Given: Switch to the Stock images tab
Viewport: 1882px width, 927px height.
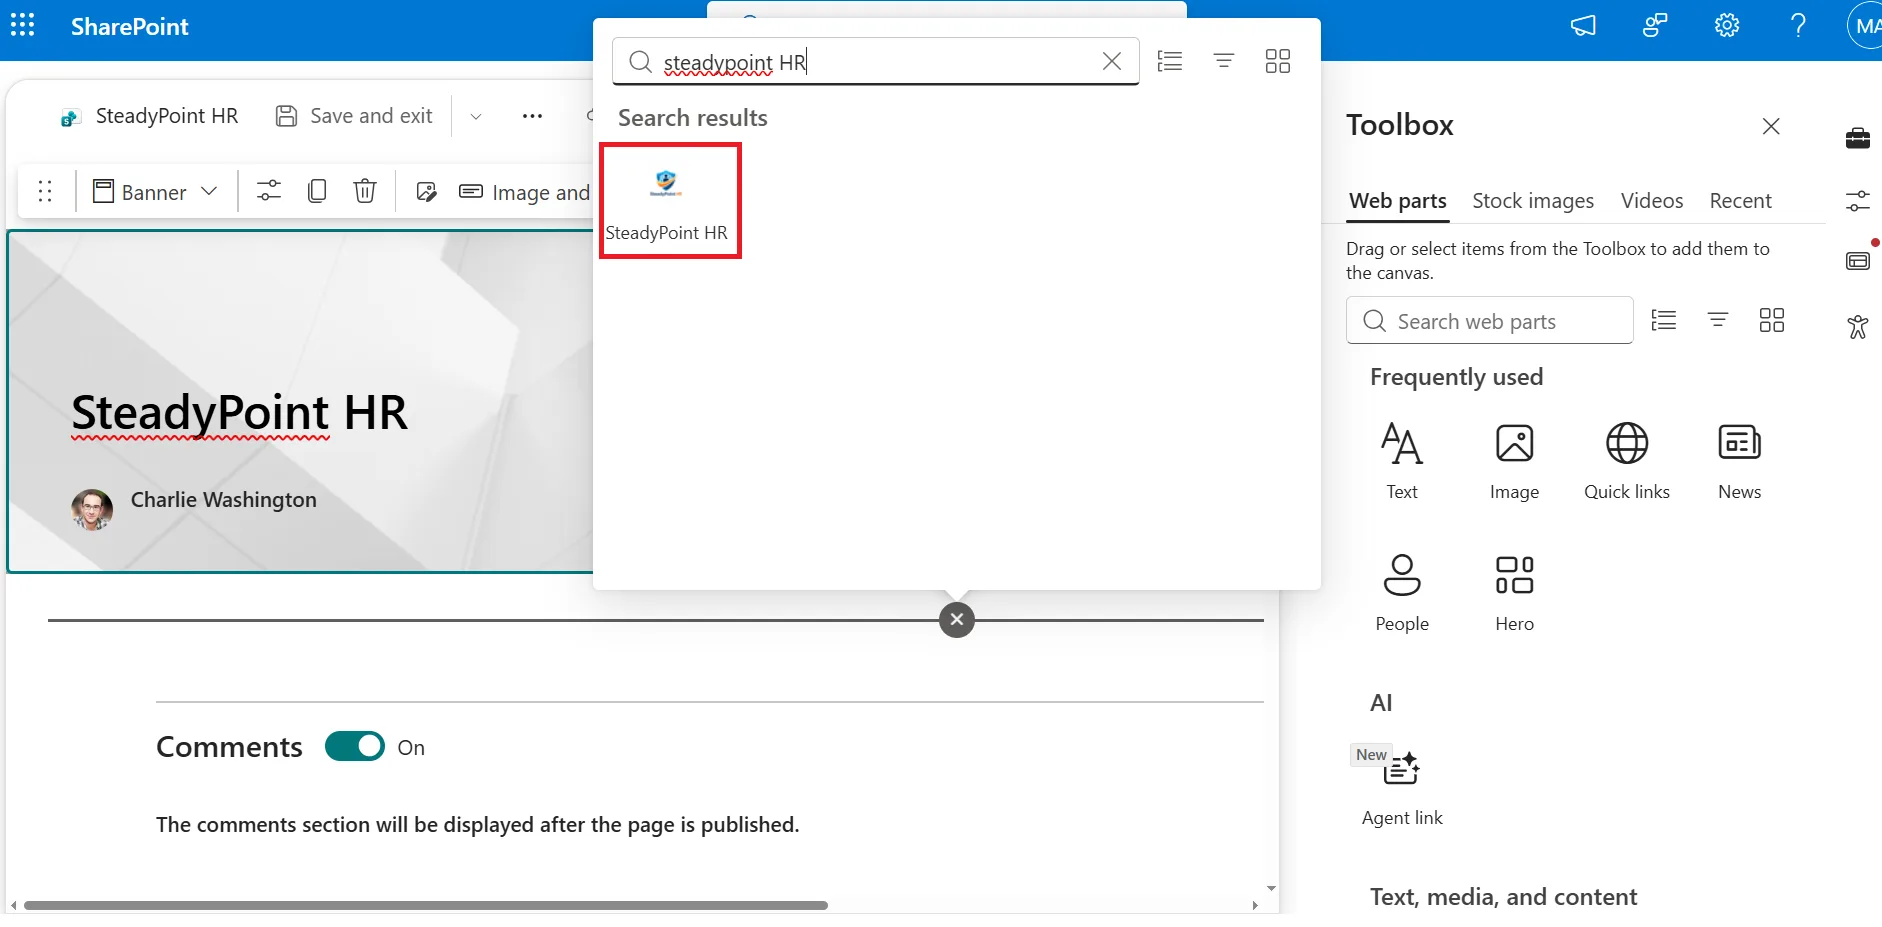Looking at the screenshot, I should 1533,201.
